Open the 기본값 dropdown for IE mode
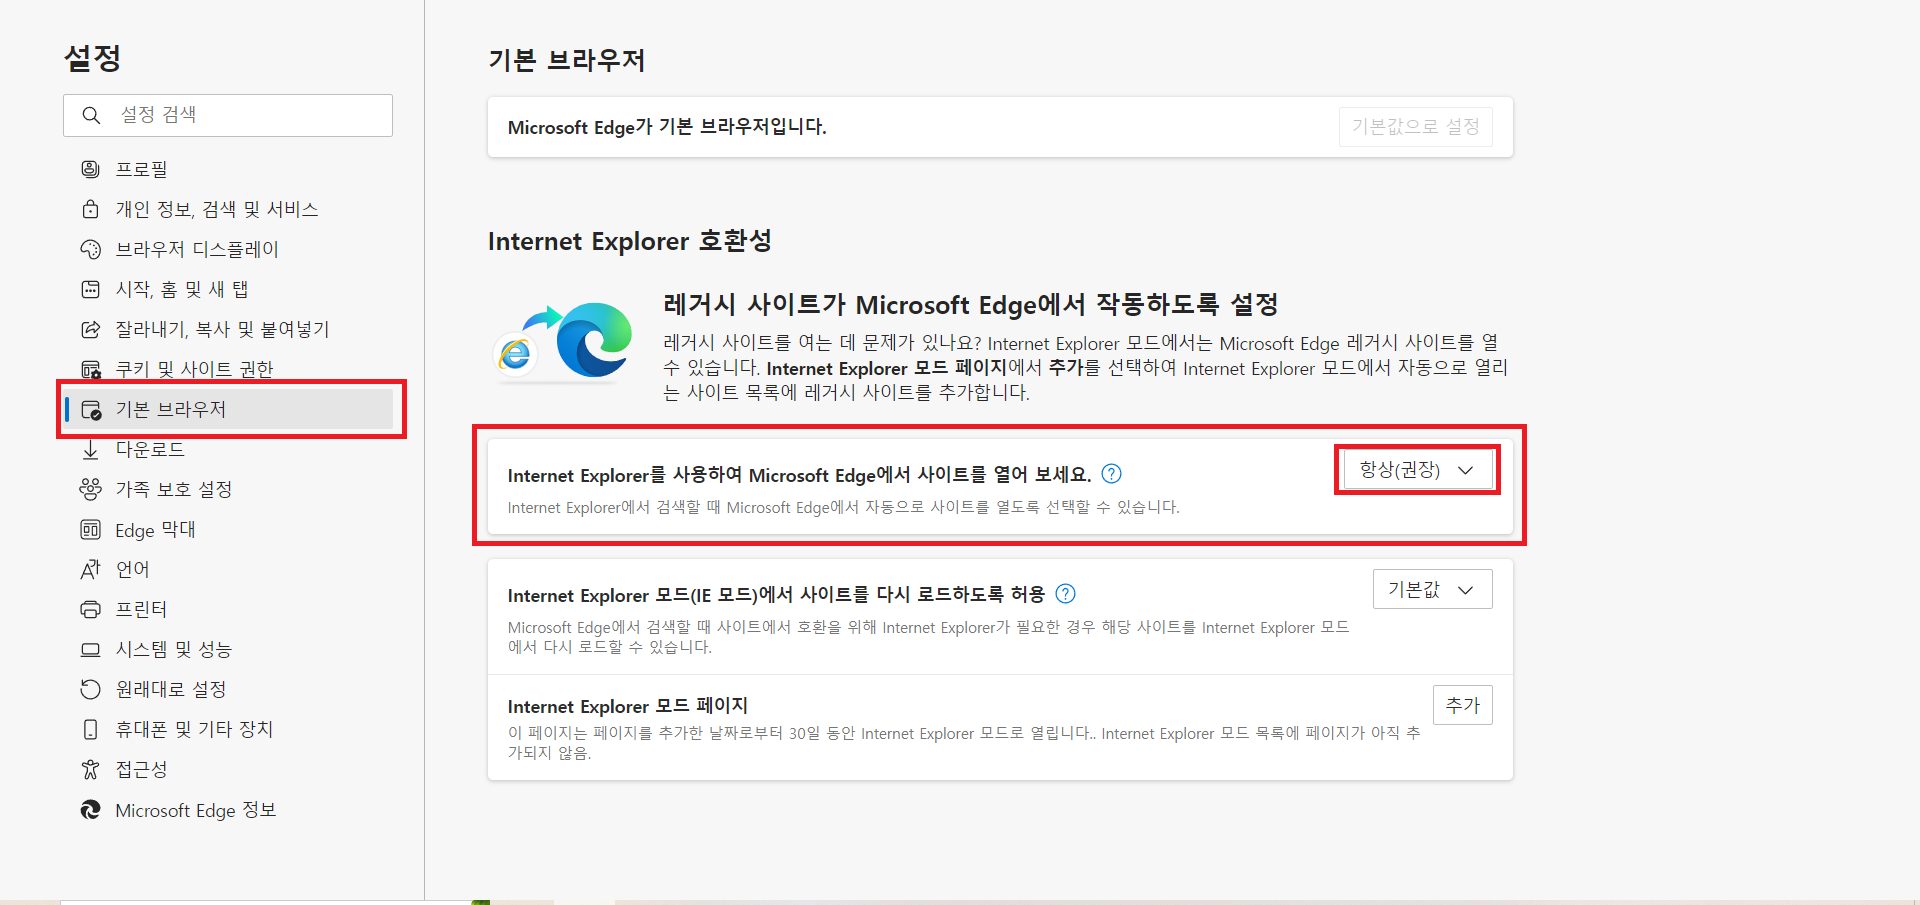The height and width of the screenshot is (905, 1920). [1432, 589]
